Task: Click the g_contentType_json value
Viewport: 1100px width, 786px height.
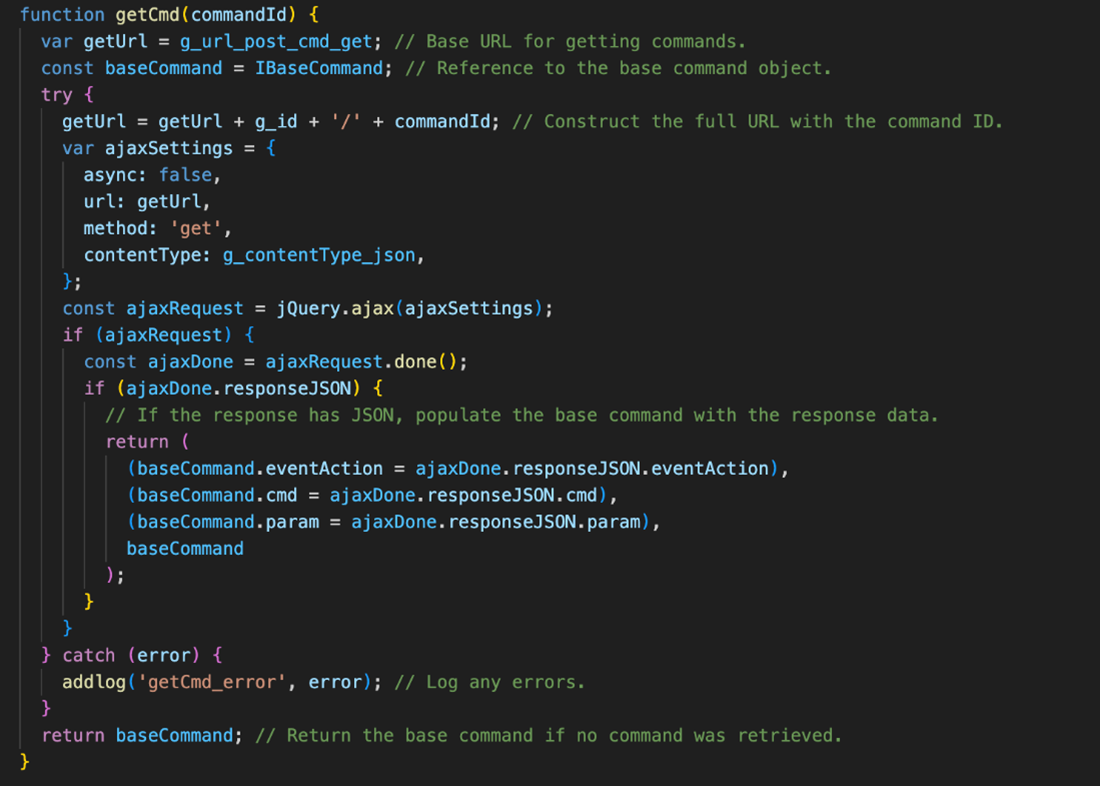Action: pyautogui.click(x=318, y=255)
